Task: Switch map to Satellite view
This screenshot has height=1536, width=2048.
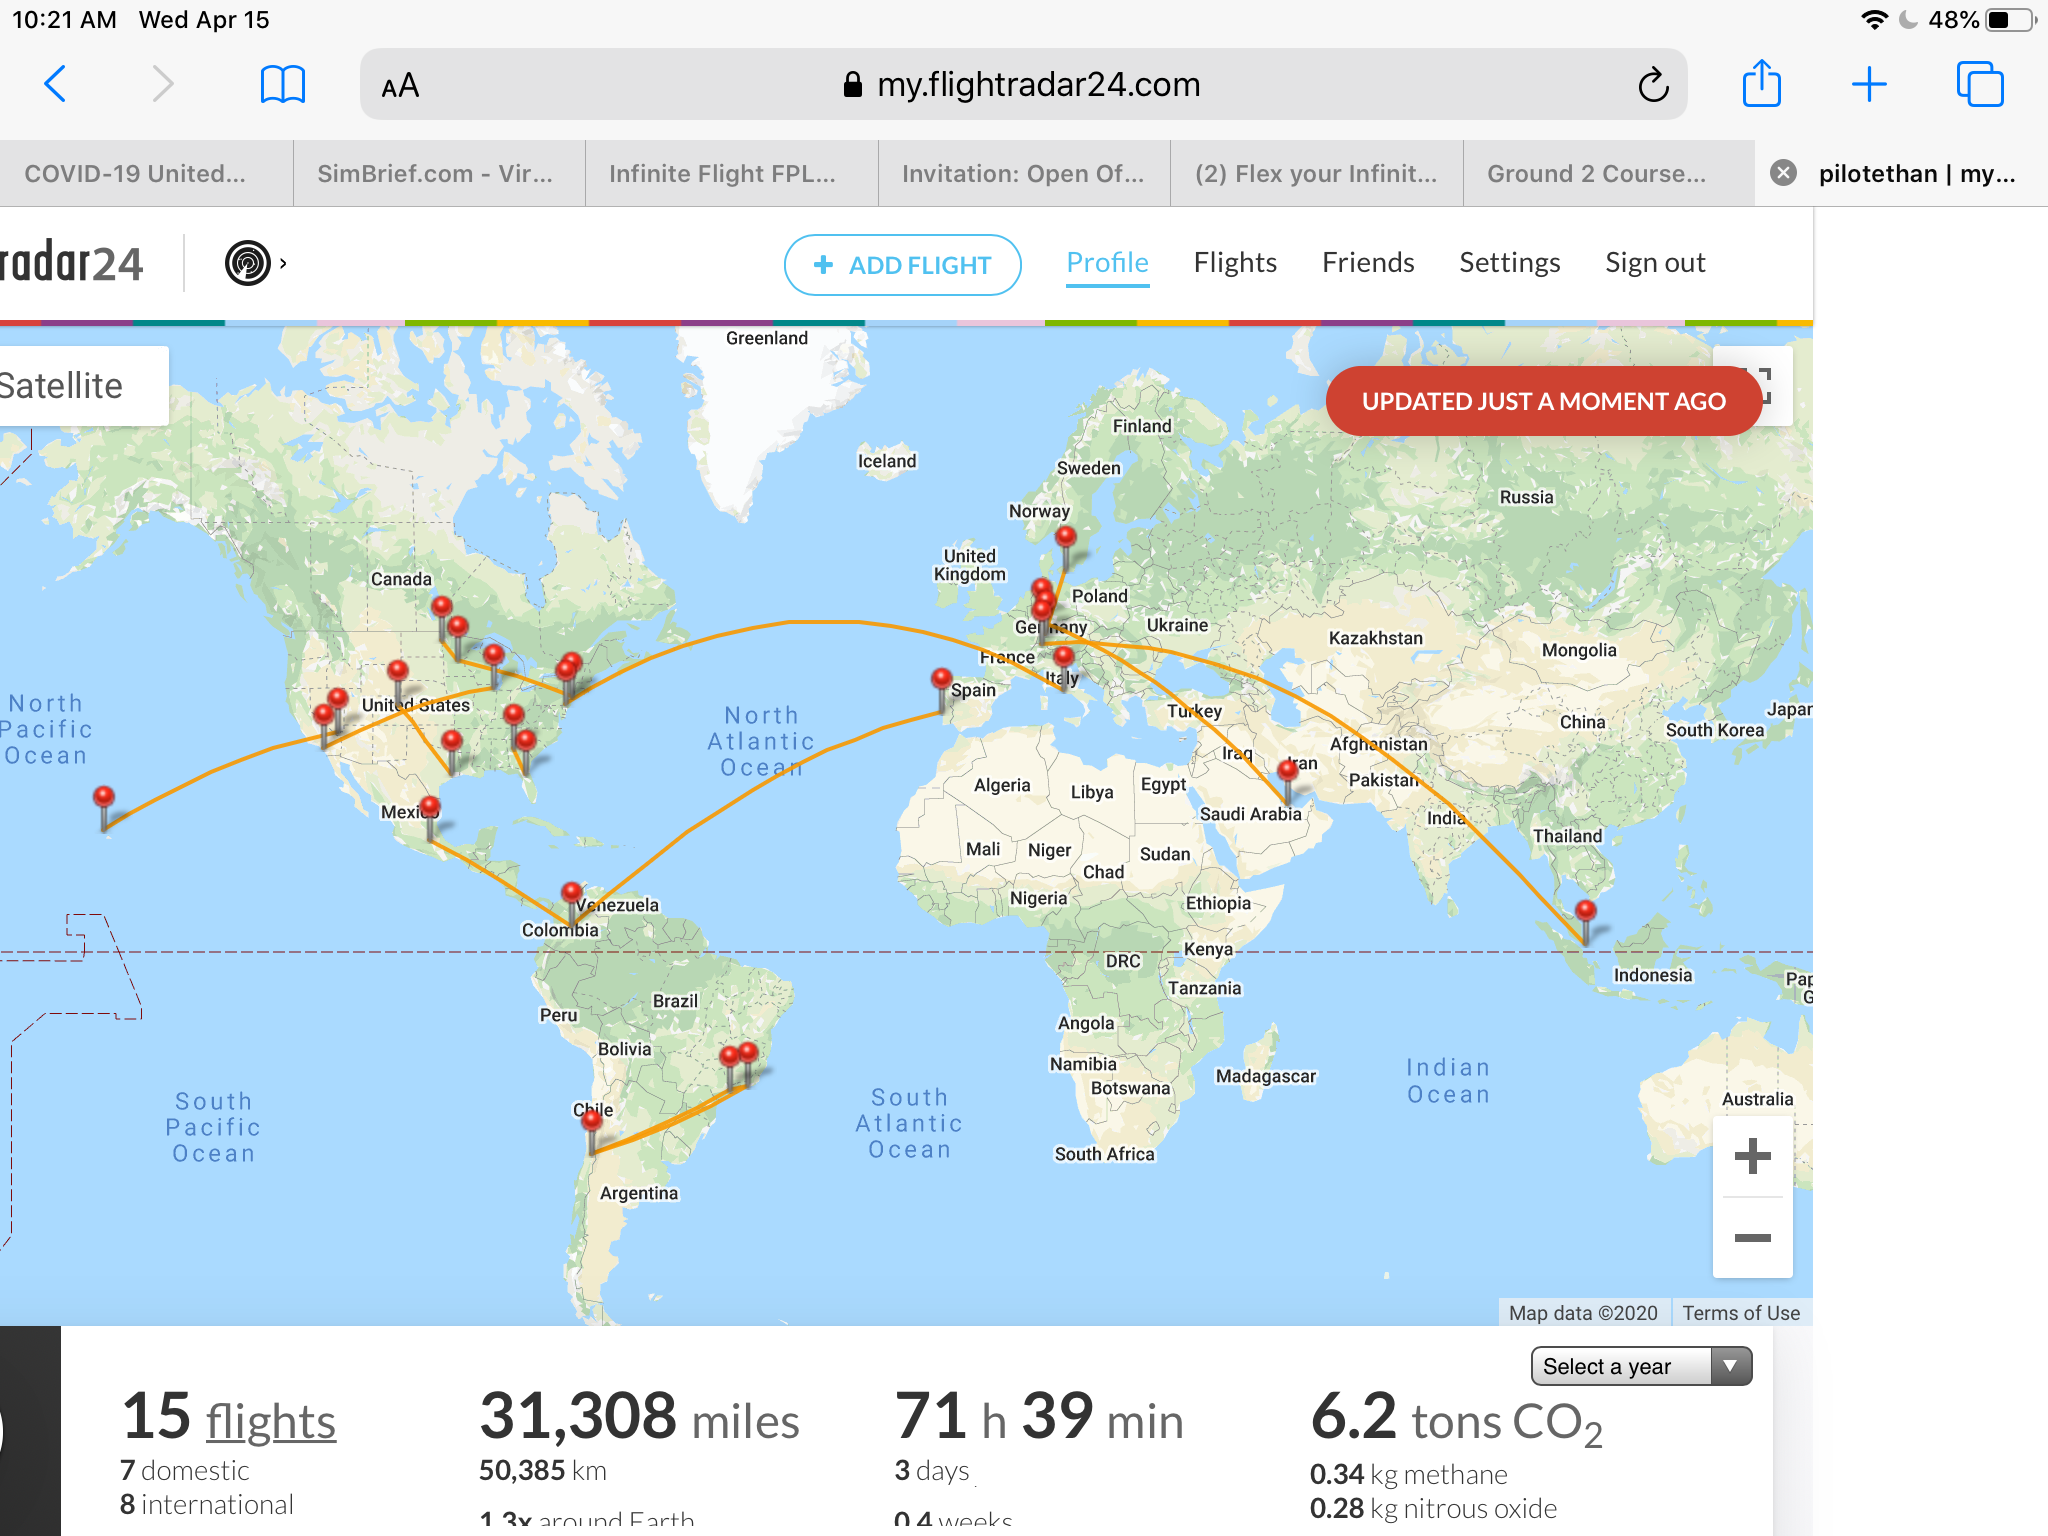Action: (62, 386)
